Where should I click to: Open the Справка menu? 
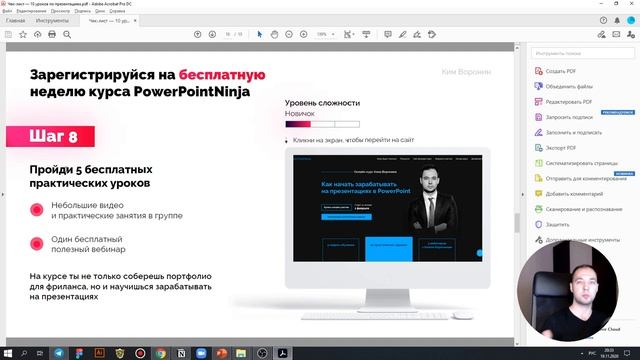click(x=117, y=11)
